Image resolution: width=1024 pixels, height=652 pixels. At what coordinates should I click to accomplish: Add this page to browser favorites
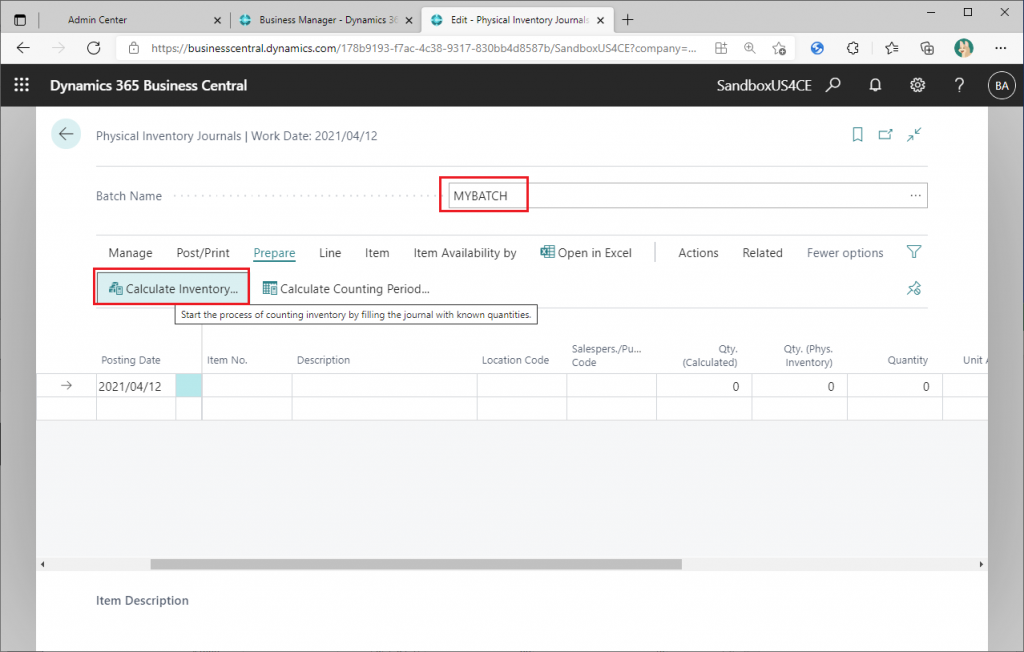(x=778, y=48)
